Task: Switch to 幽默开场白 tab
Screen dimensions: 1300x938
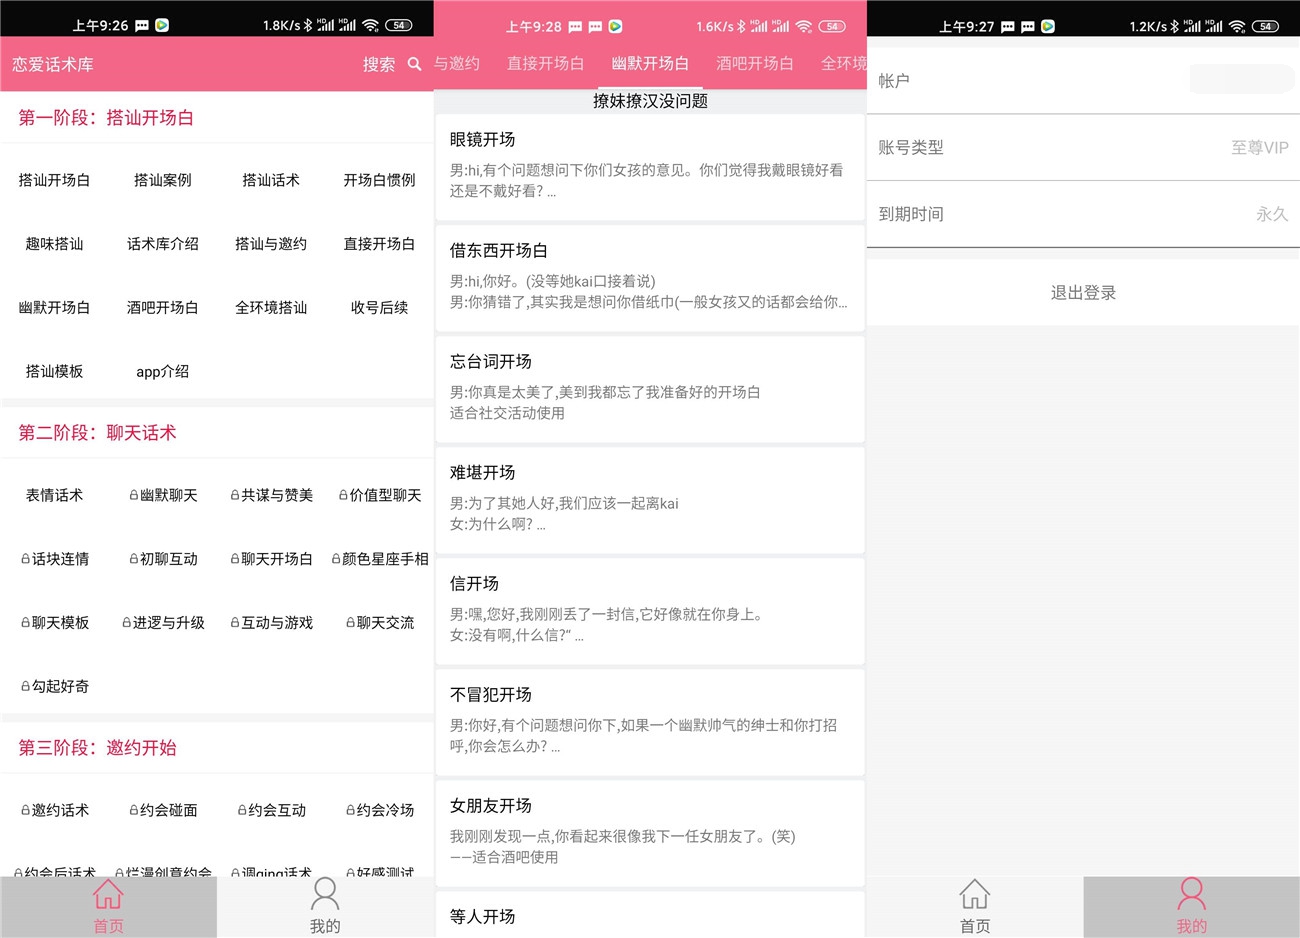Action: coord(650,64)
